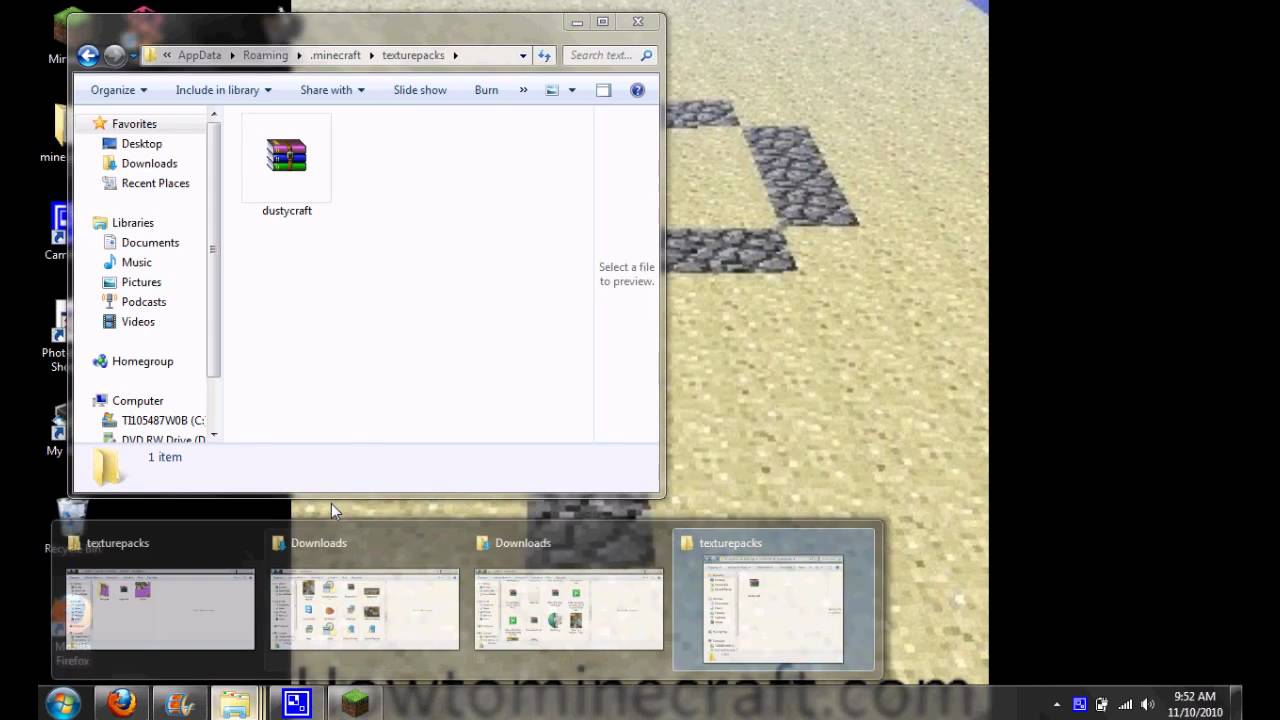Open the Music library
The width and height of the screenshot is (1280, 720).
(x=136, y=262)
